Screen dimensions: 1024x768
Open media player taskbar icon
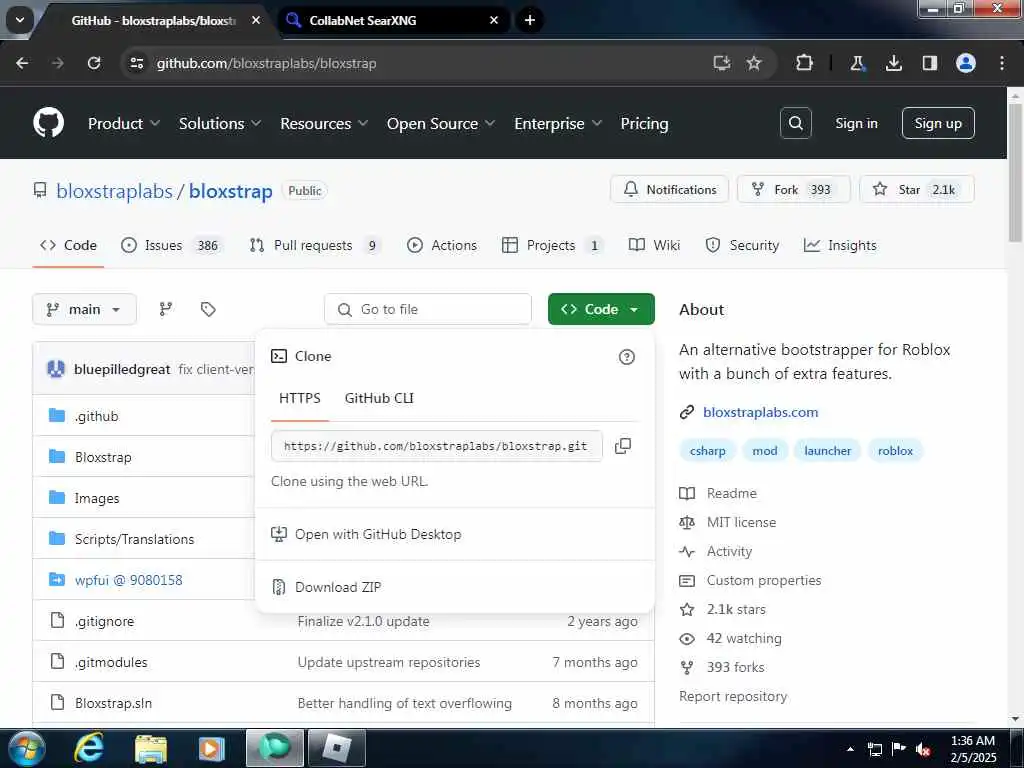pos(211,748)
